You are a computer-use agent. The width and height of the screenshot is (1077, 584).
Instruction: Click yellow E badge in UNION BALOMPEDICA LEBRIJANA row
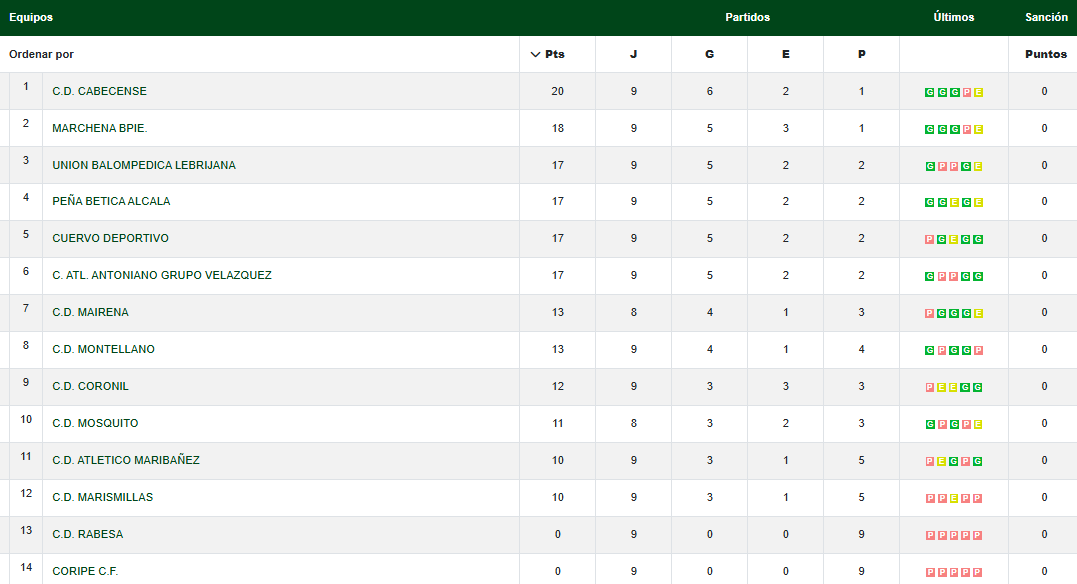[x=979, y=166]
